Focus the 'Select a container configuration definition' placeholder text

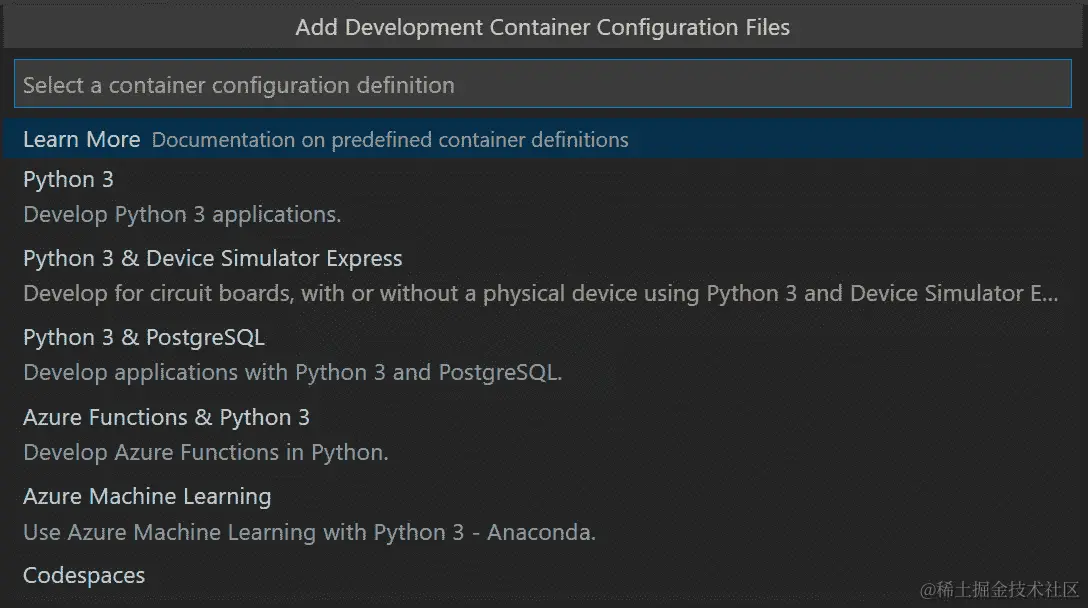coord(238,85)
